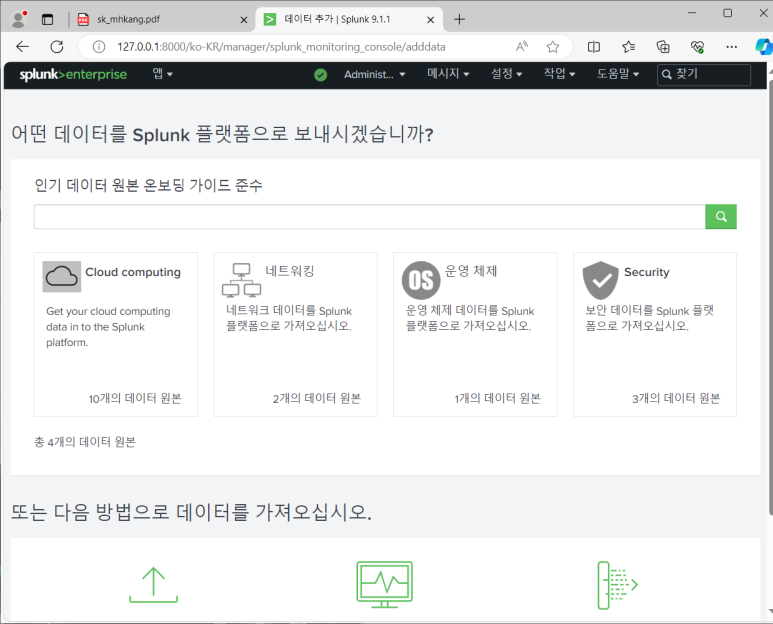Click '1개의 데이터 원본' text
The width and height of the screenshot is (773, 624).
[x=497, y=398]
